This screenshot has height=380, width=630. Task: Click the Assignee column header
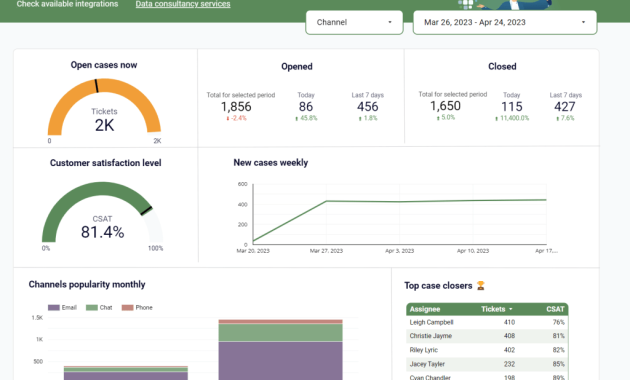tap(425, 309)
